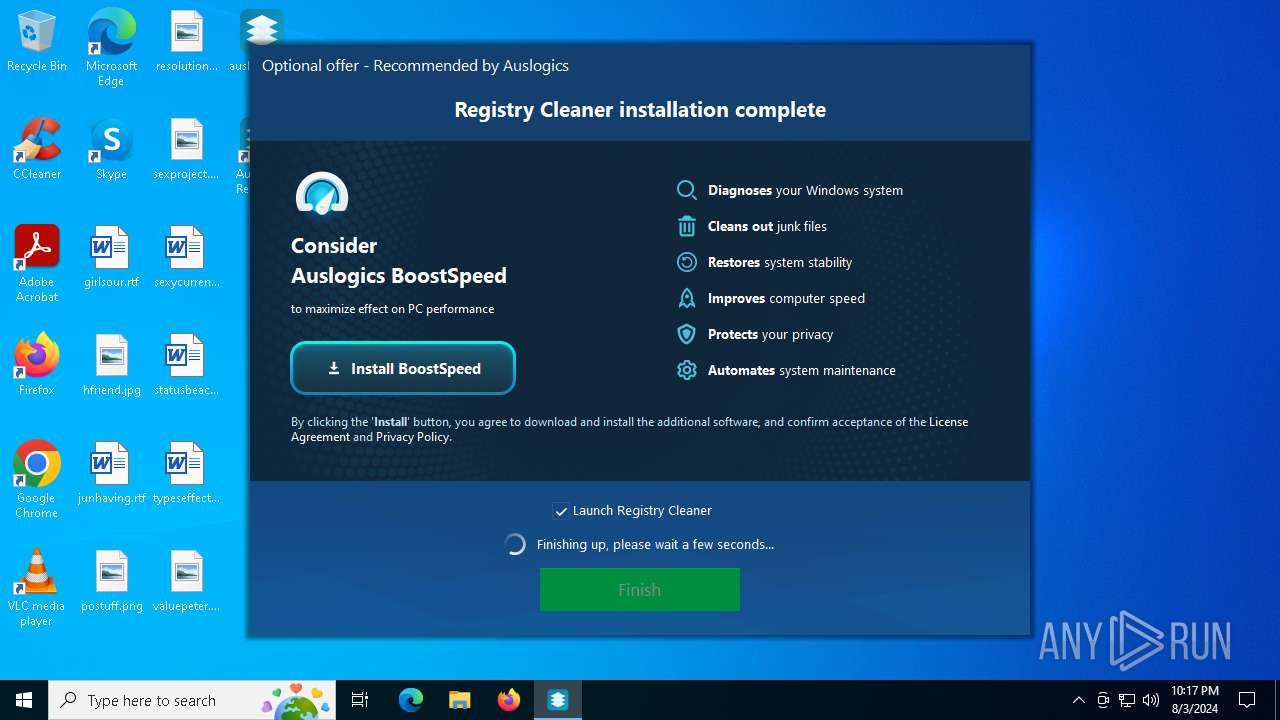This screenshot has height=720, width=1280.
Task: Click the Automates maintenance gear icon
Action: click(687, 370)
